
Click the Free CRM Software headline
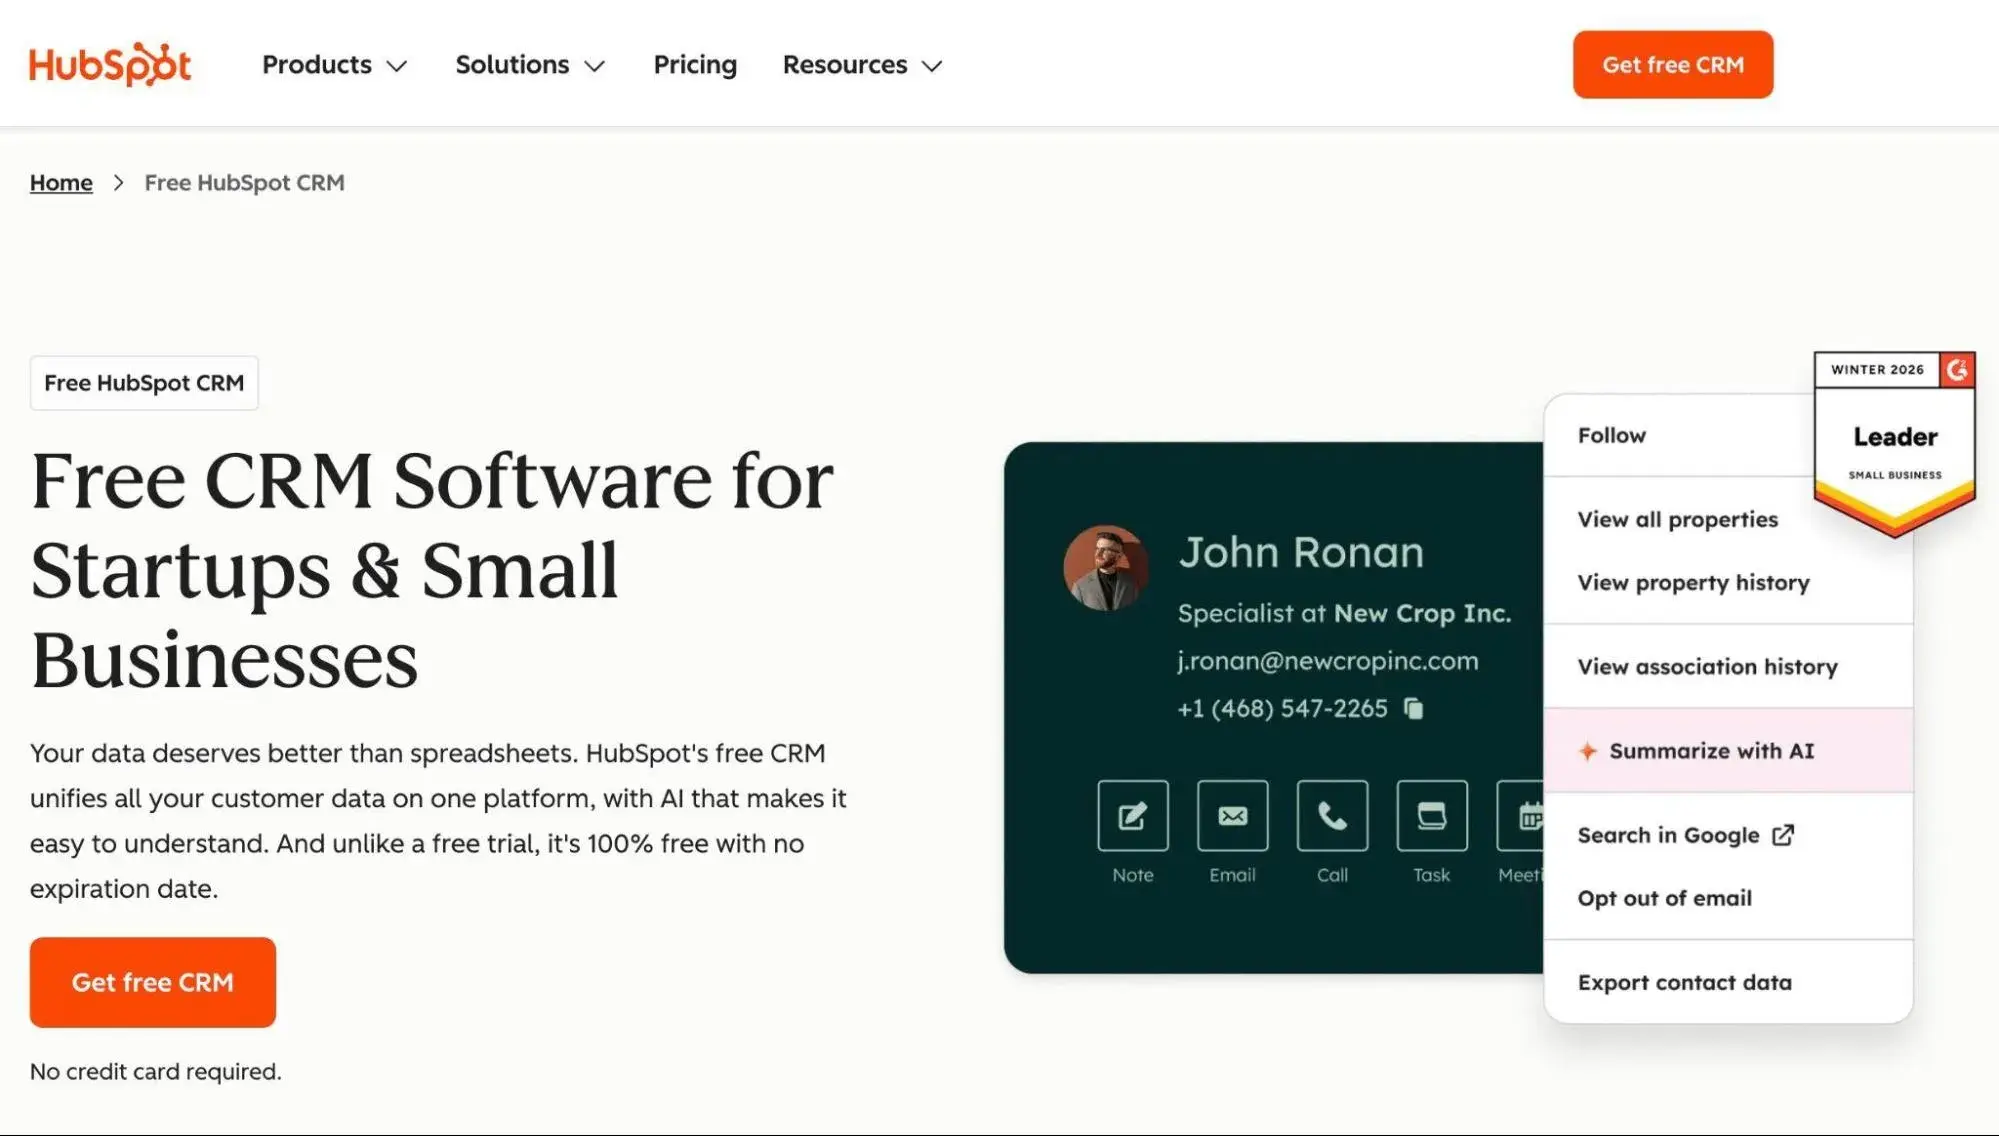click(x=432, y=569)
